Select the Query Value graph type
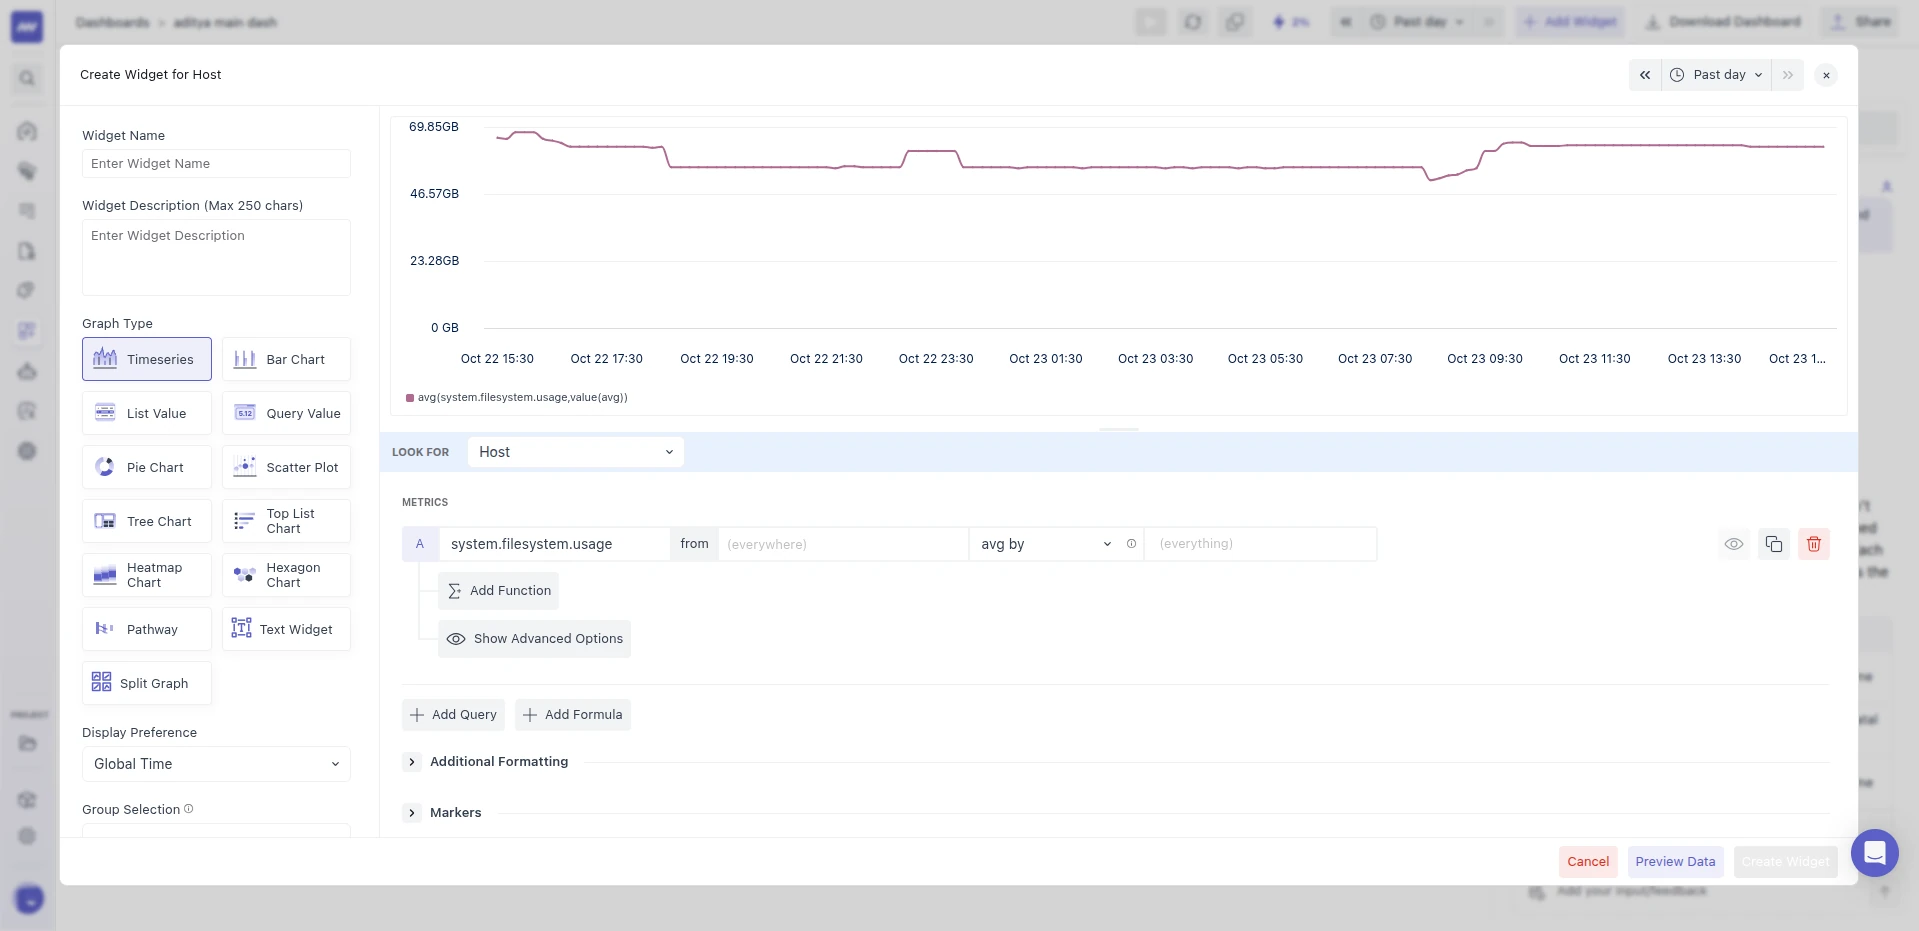1919x931 pixels. pos(286,413)
